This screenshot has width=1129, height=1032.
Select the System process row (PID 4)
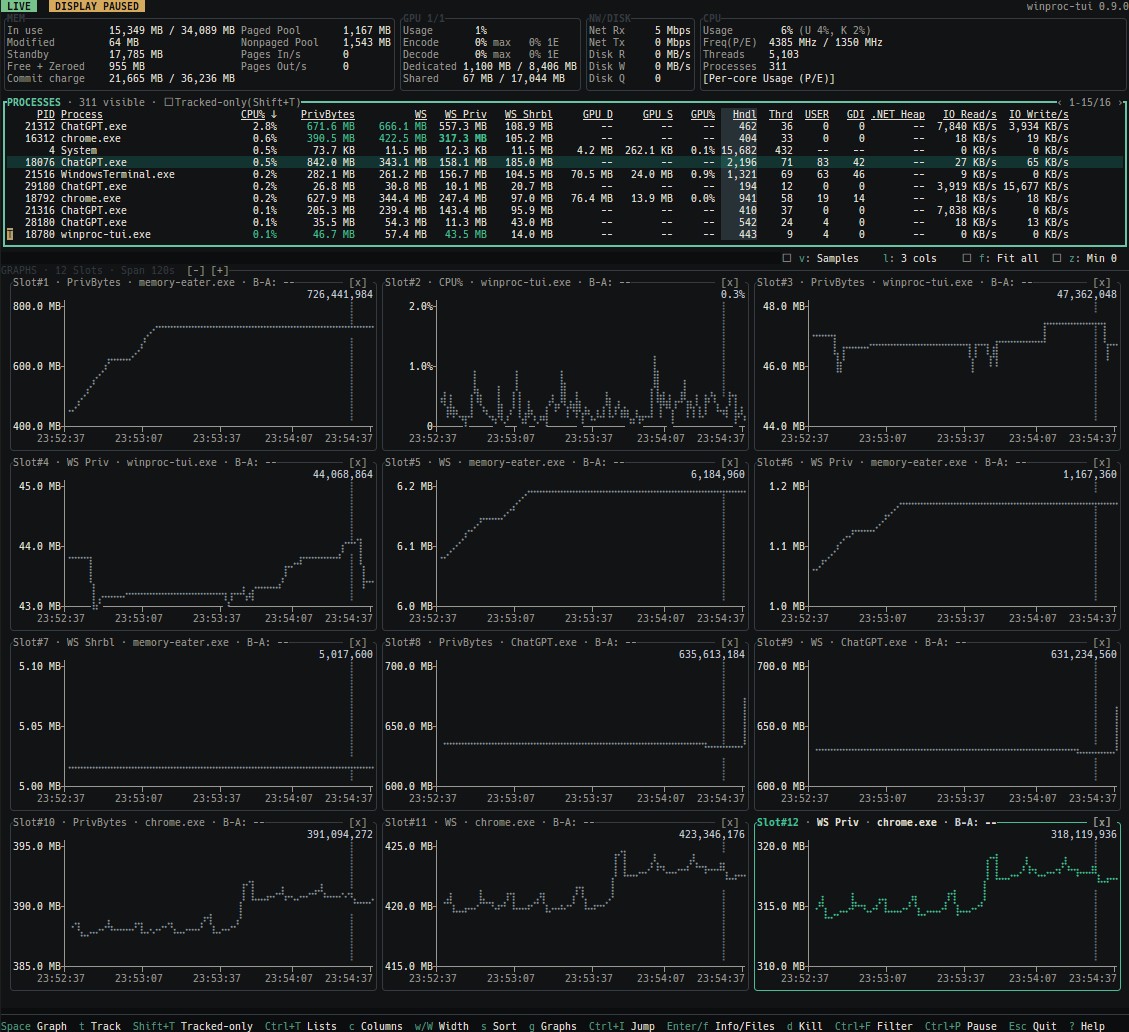564,151
